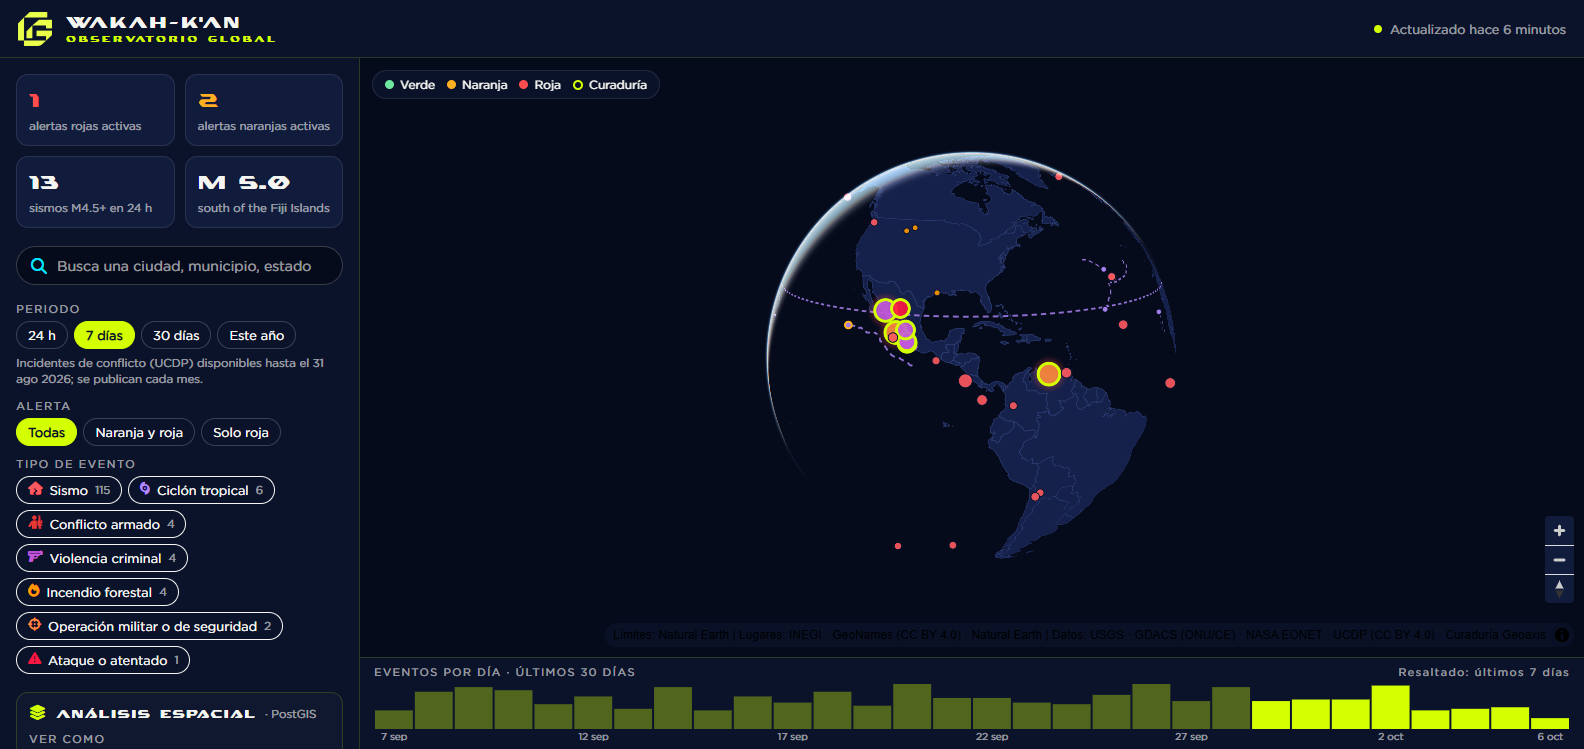Click the Resaltado: últimos 7 días label

pyautogui.click(x=1483, y=672)
